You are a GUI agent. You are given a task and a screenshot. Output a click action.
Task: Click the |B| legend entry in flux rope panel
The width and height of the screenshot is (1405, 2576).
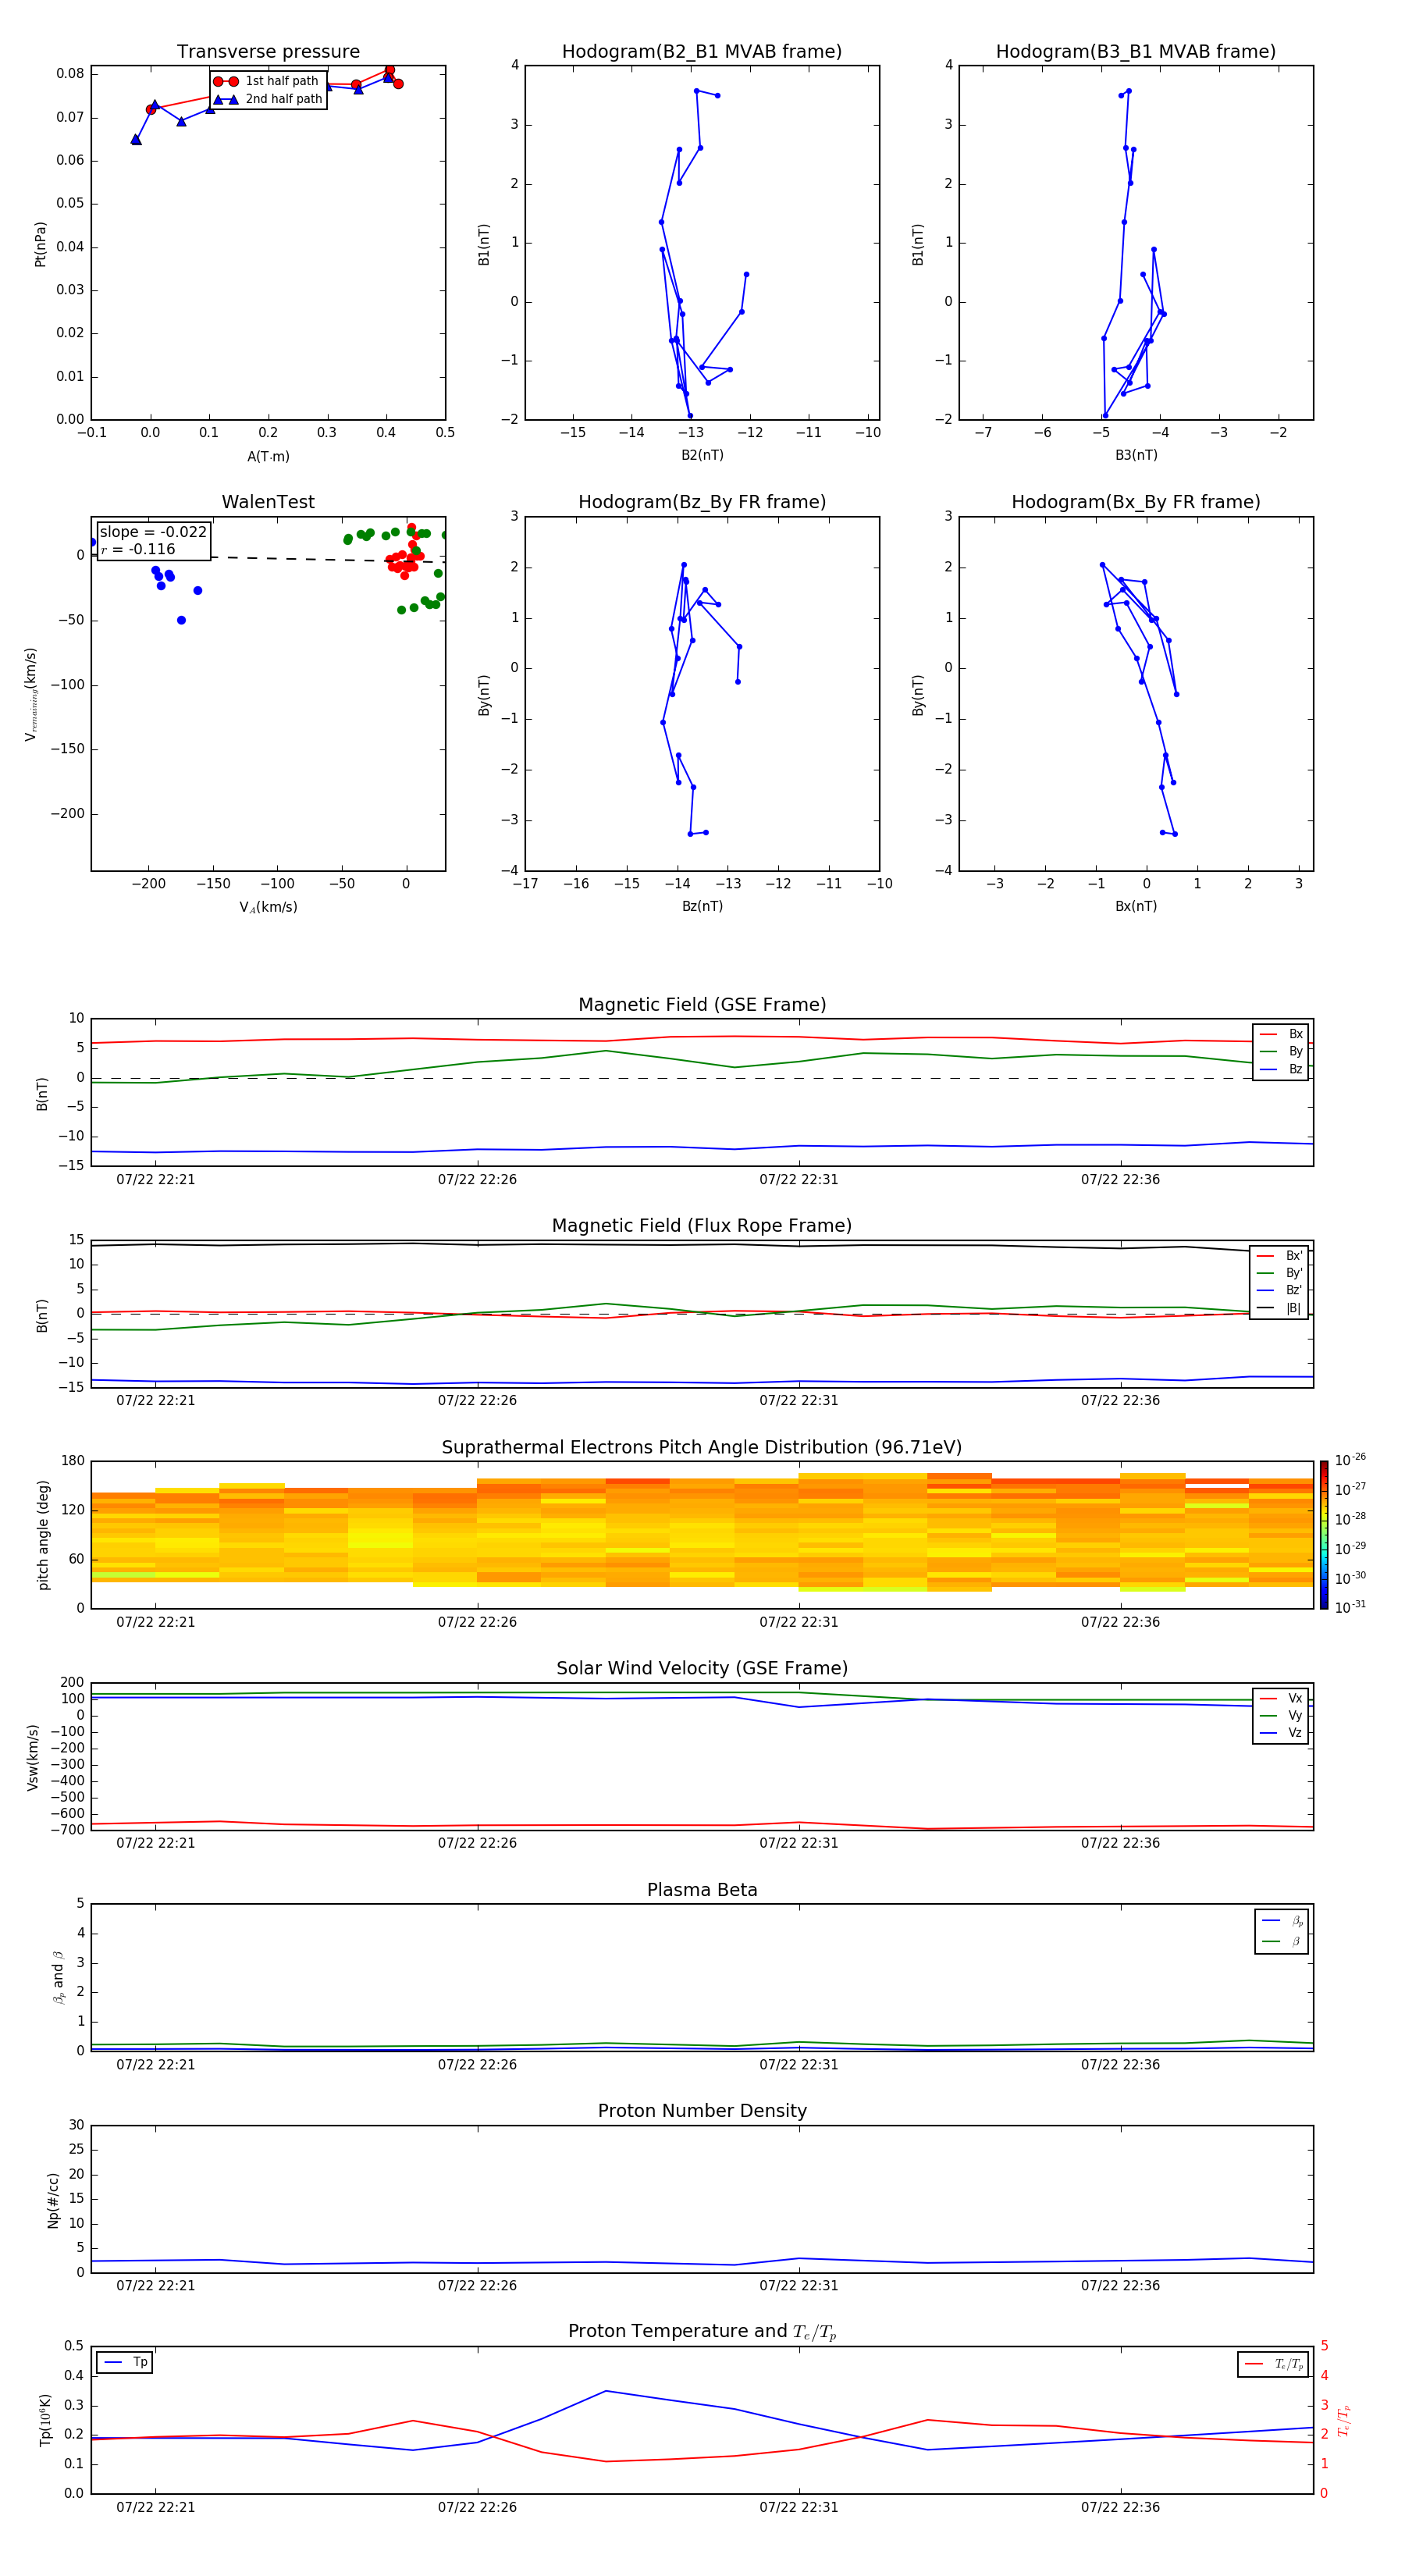point(1279,1308)
